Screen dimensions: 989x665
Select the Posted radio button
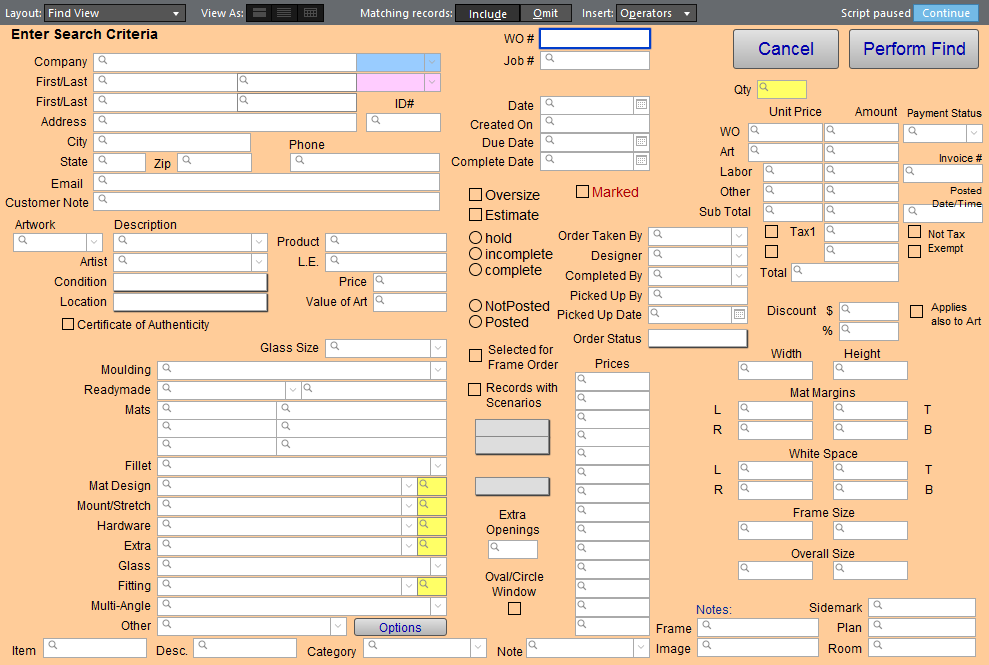click(476, 322)
